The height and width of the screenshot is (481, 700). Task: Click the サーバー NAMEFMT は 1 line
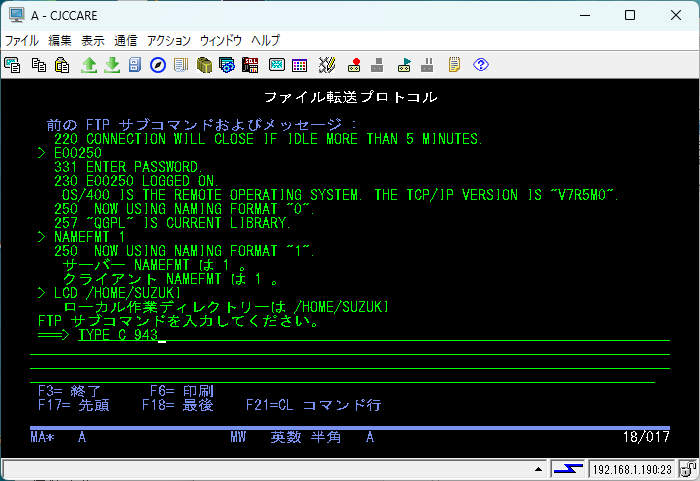pos(154,265)
